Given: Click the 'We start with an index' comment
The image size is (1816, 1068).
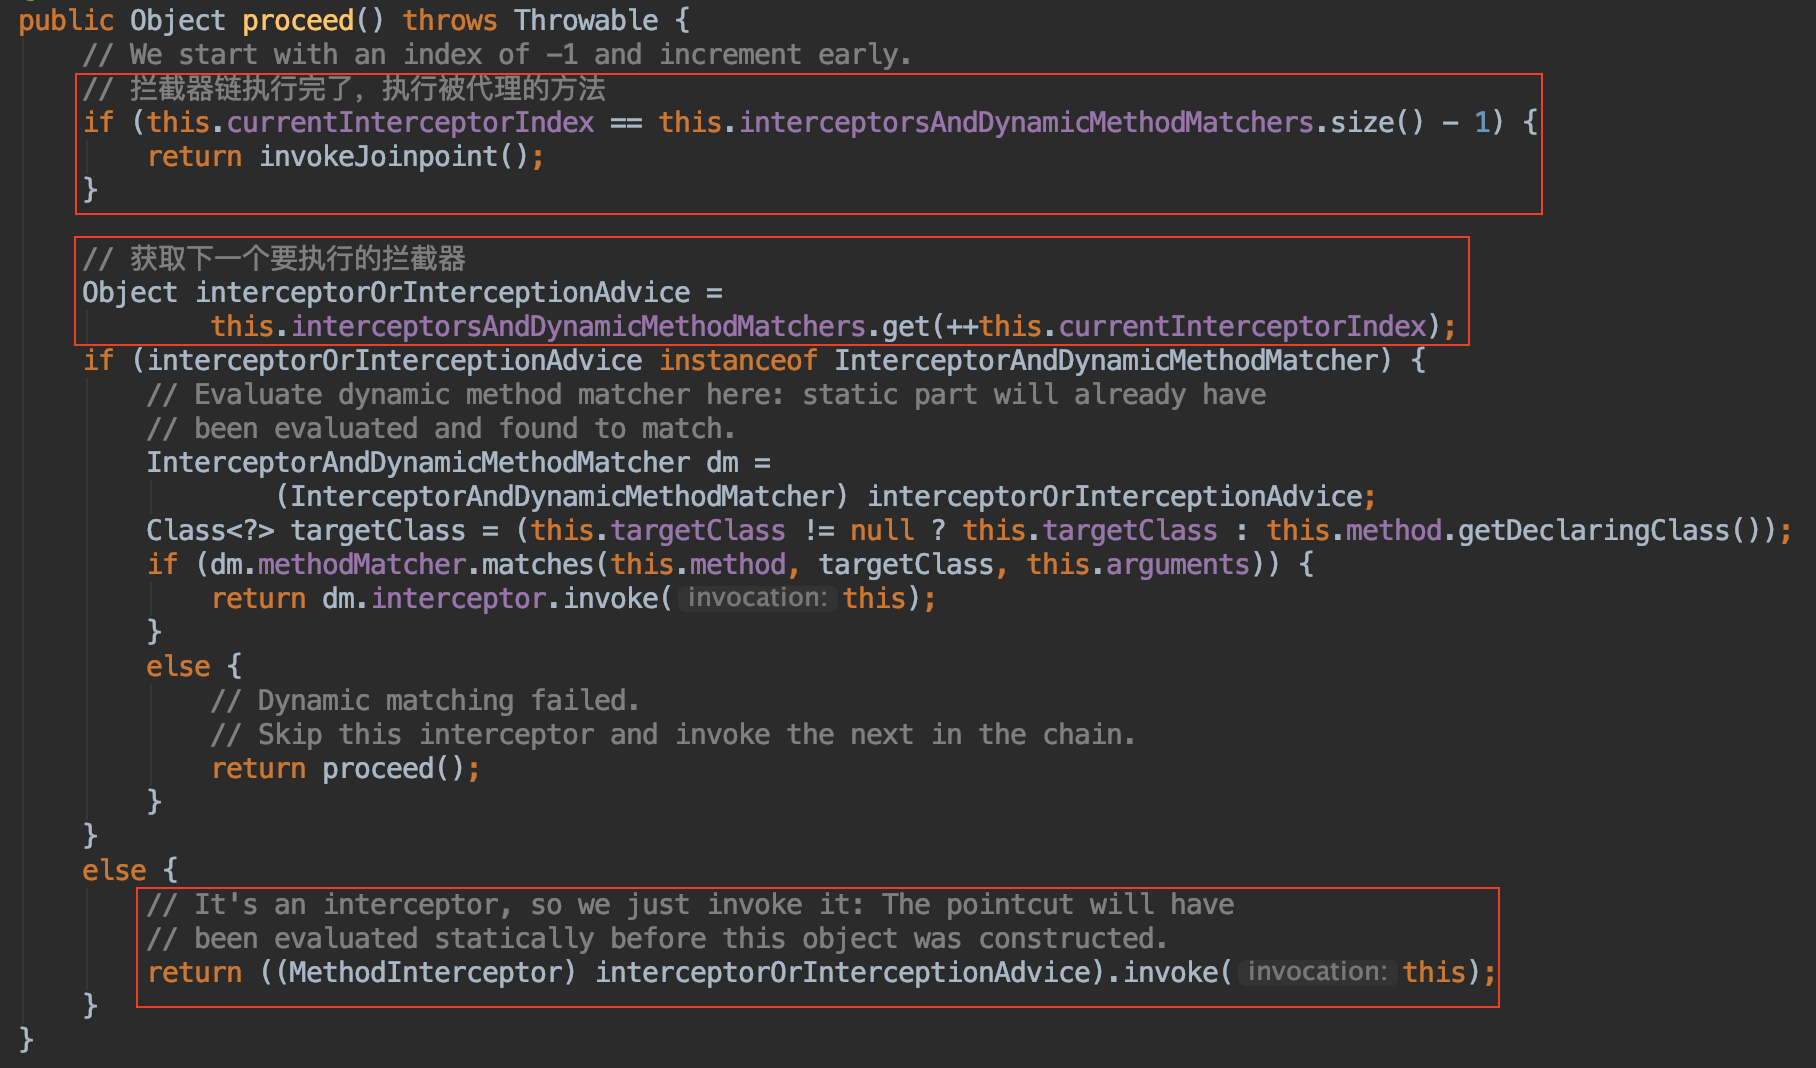Looking at the screenshot, I should [497, 54].
